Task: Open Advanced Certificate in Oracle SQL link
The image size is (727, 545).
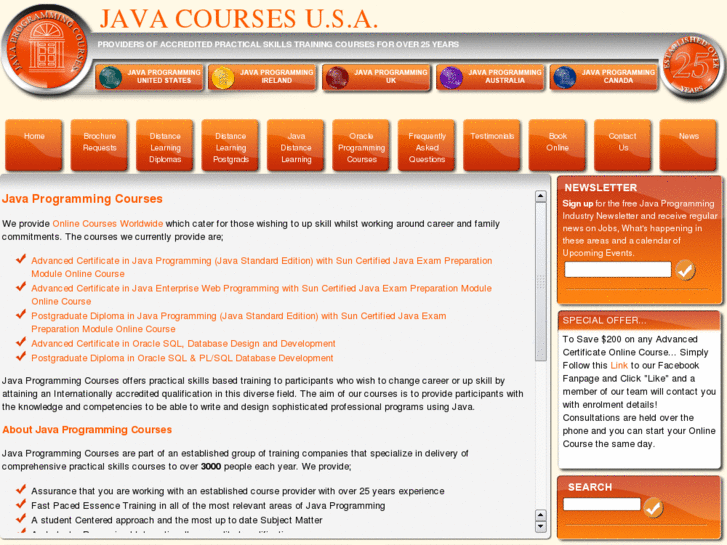Action: pos(183,344)
